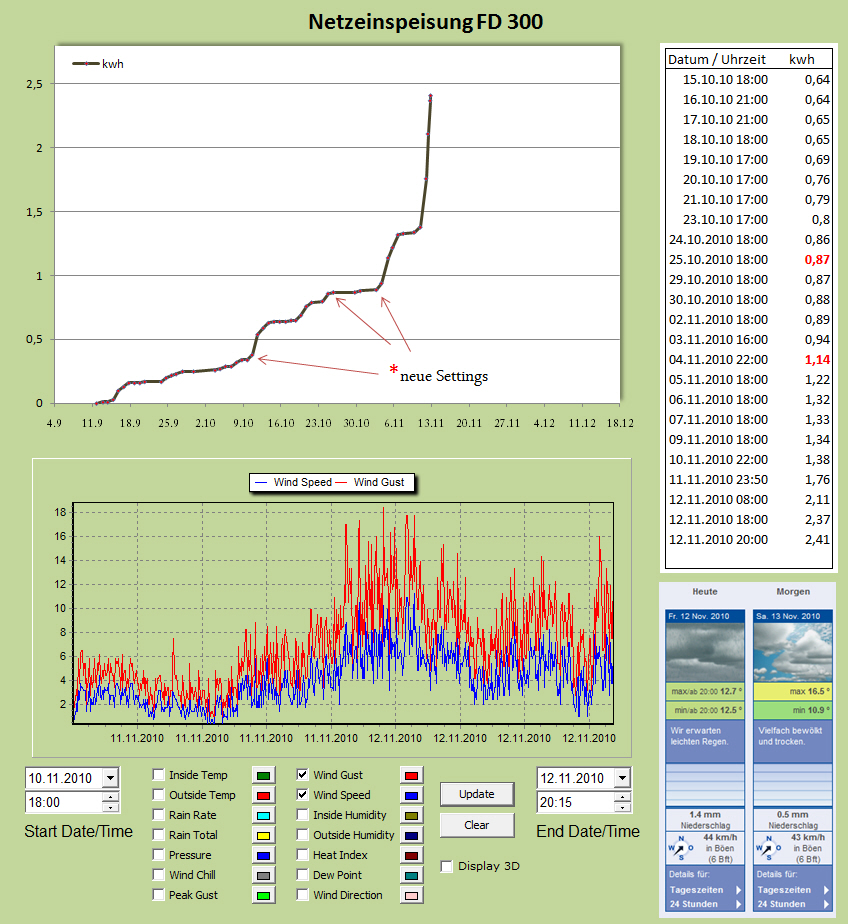Click the pink Wind Direction color button
Screen dimensions: 848x924
(411, 895)
